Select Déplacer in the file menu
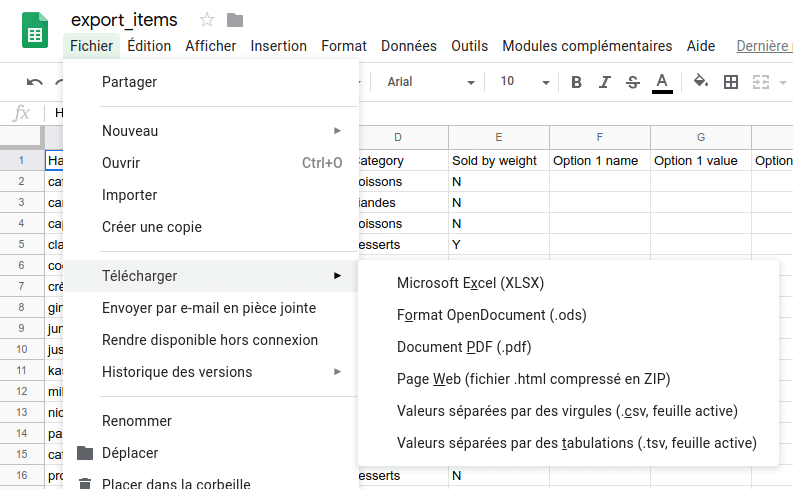The image size is (793, 489). (x=211, y=453)
